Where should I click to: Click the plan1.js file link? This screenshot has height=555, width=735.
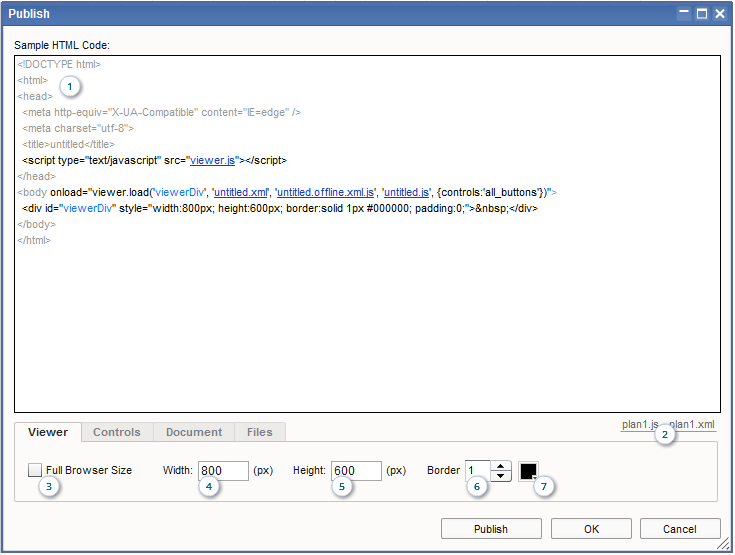coord(640,424)
